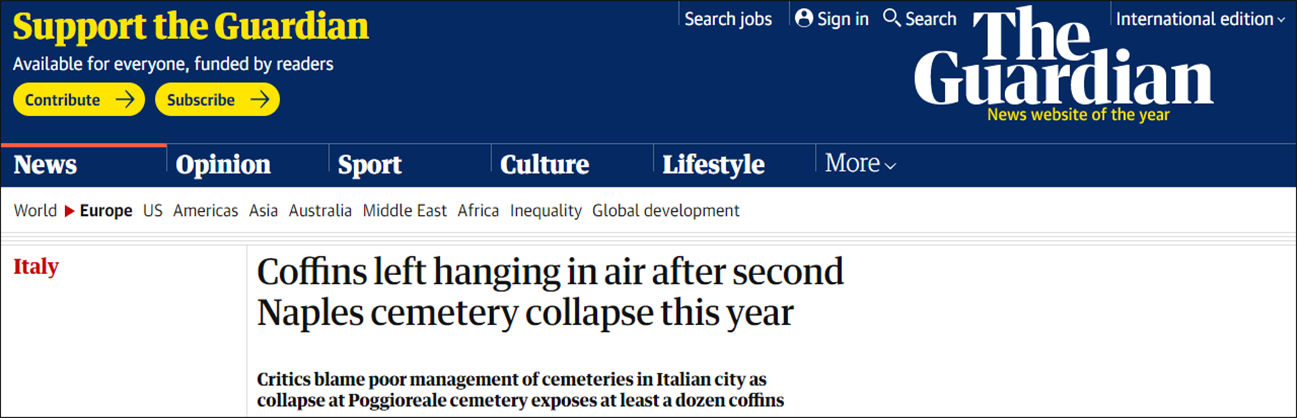Open the Coffins left hanging headline

tap(550, 292)
